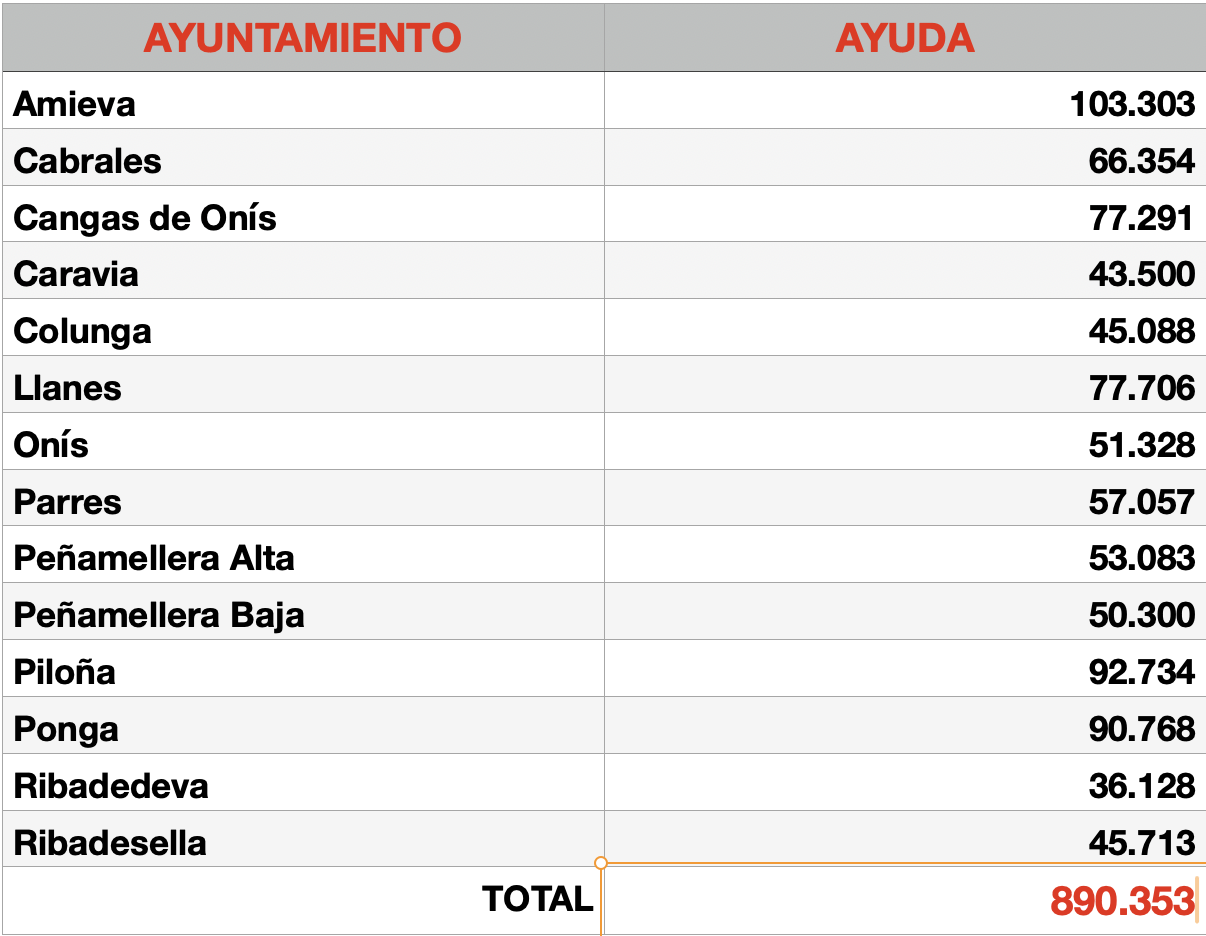
Task: Select the cell containing 77.291
Action: (1141, 218)
